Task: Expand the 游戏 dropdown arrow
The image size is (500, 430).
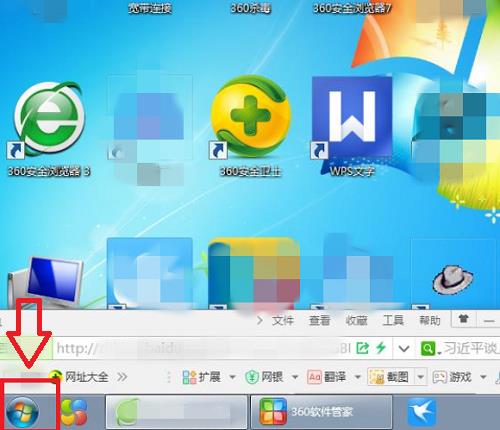Action: click(x=483, y=377)
